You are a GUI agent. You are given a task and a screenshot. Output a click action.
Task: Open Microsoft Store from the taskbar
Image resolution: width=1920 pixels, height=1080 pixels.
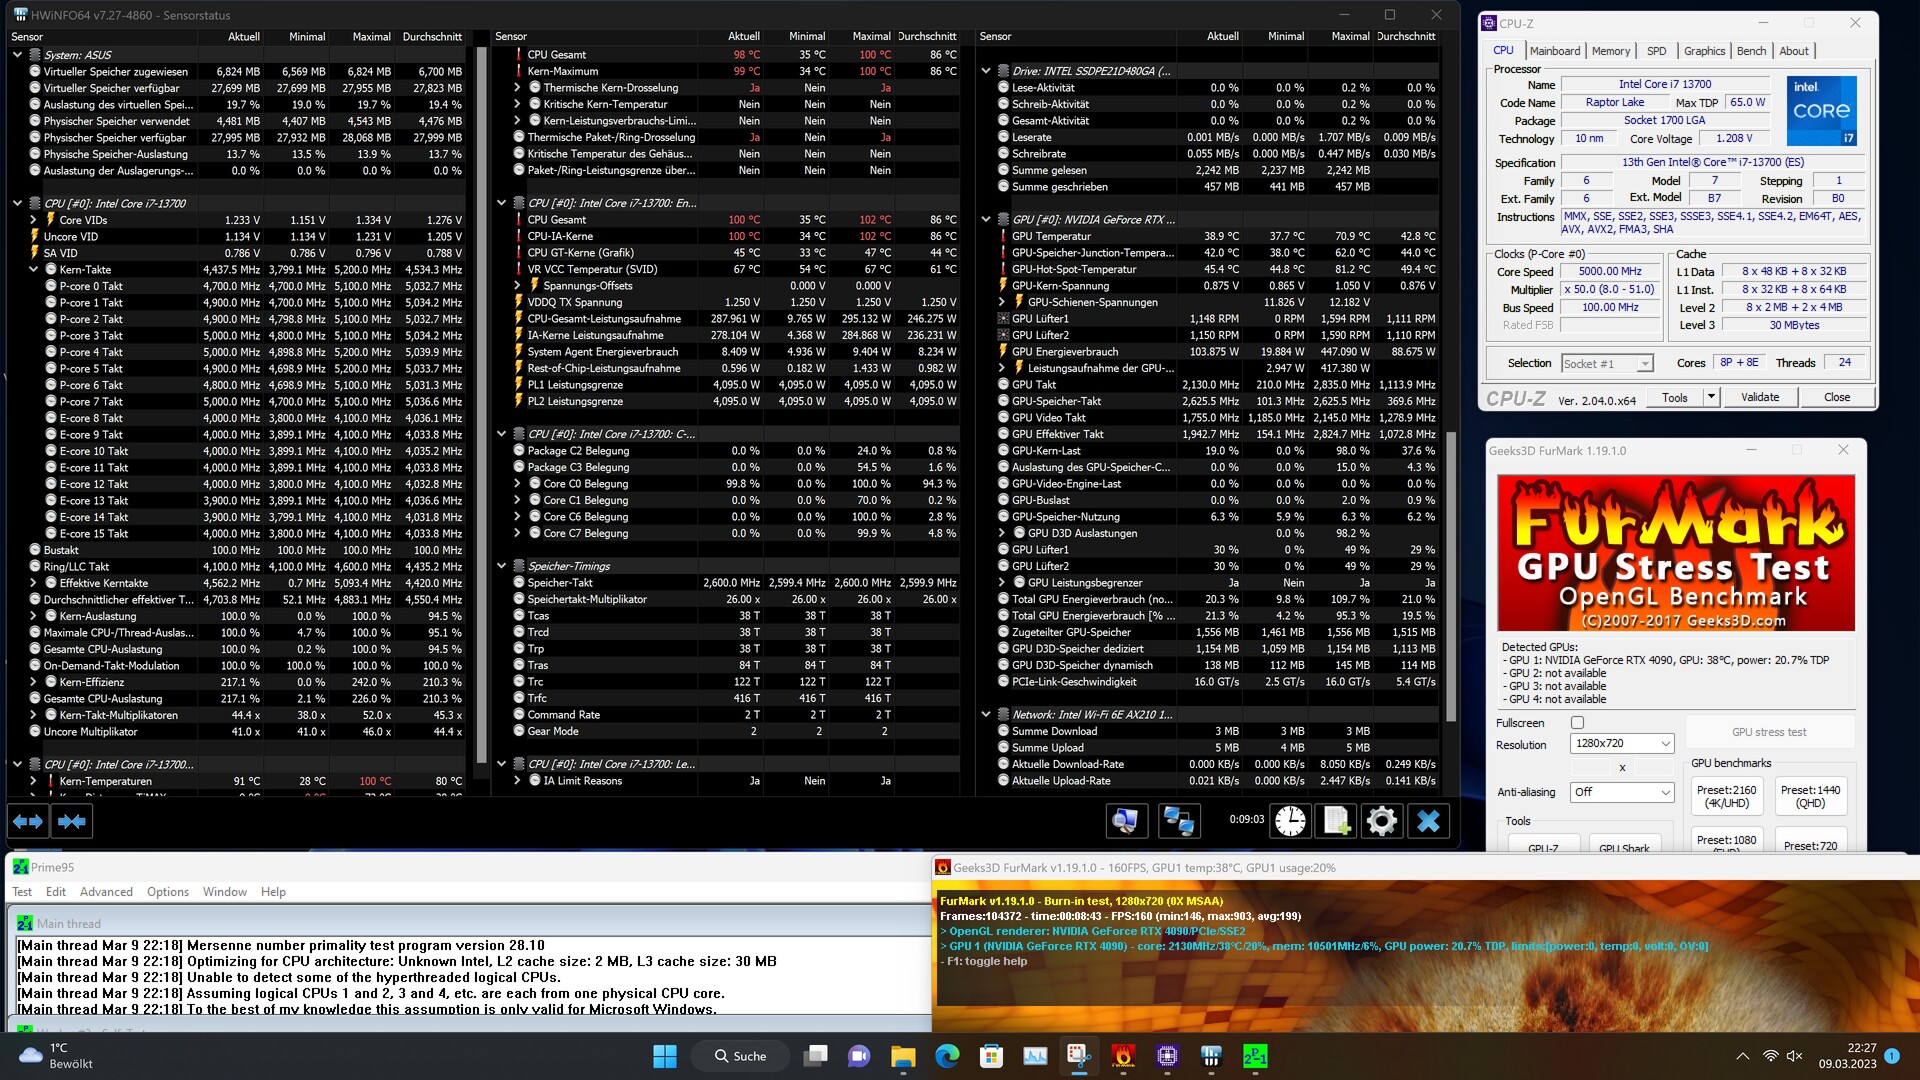pos(991,1056)
